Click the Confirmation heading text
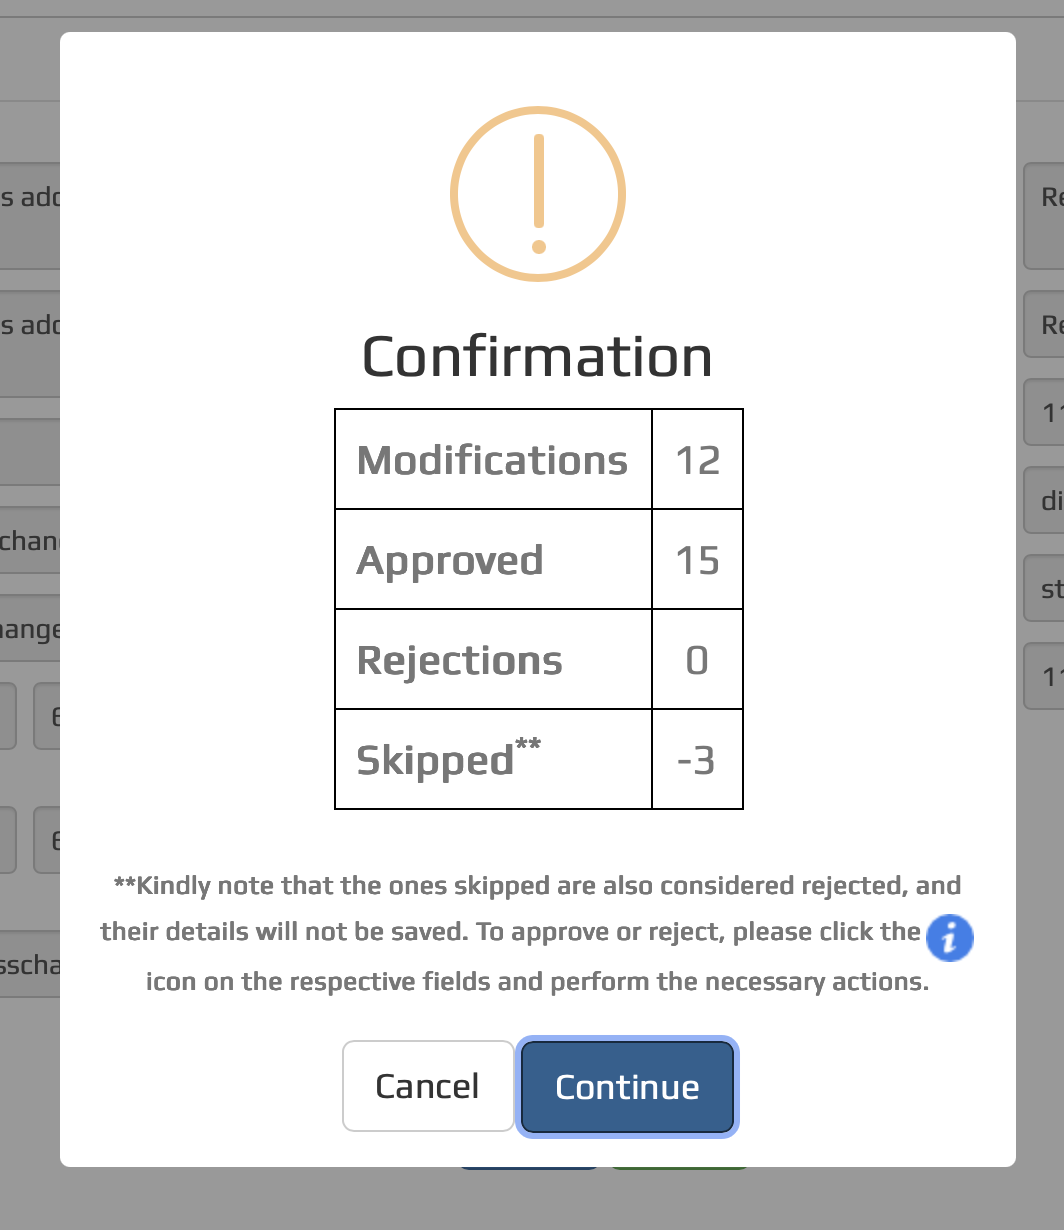 coord(537,356)
